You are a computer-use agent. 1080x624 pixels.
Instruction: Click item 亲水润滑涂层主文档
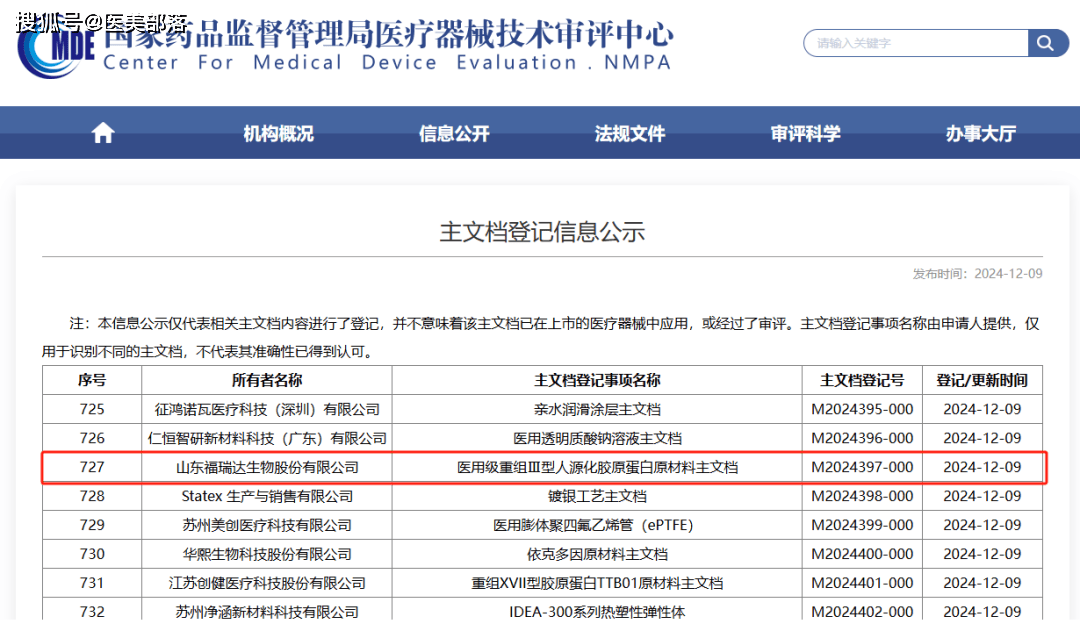(597, 410)
